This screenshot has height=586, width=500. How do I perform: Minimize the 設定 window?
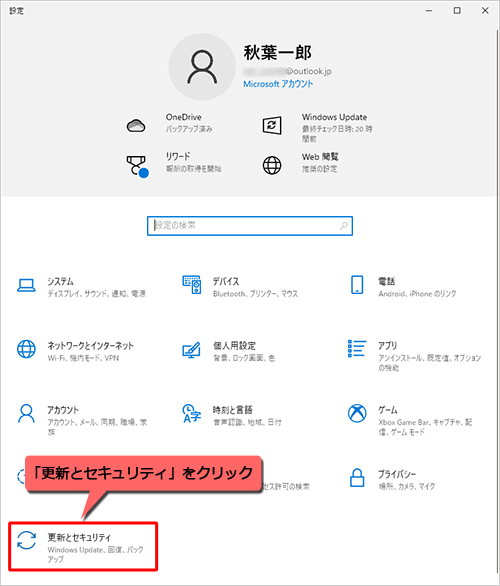click(x=429, y=10)
